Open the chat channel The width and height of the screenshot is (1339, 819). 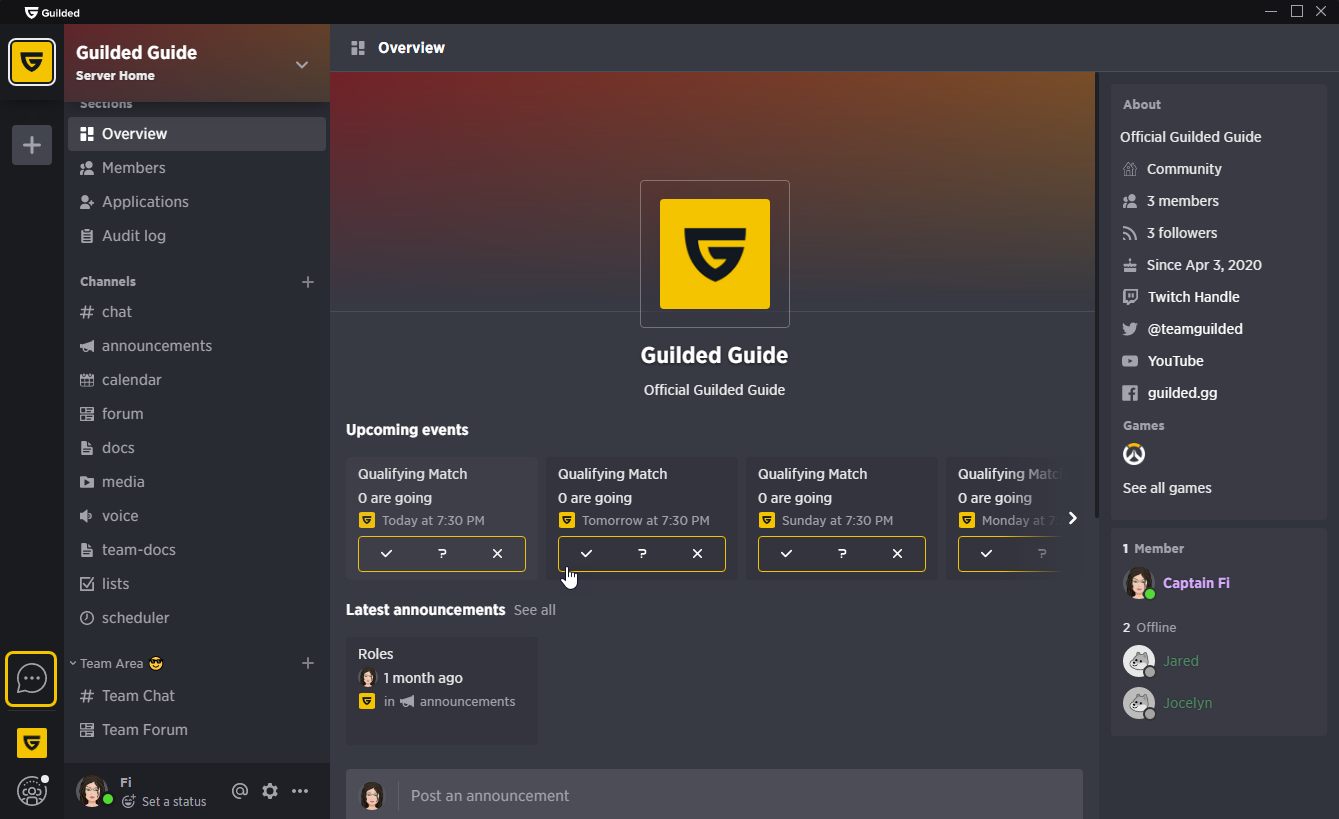coord(197,312)
